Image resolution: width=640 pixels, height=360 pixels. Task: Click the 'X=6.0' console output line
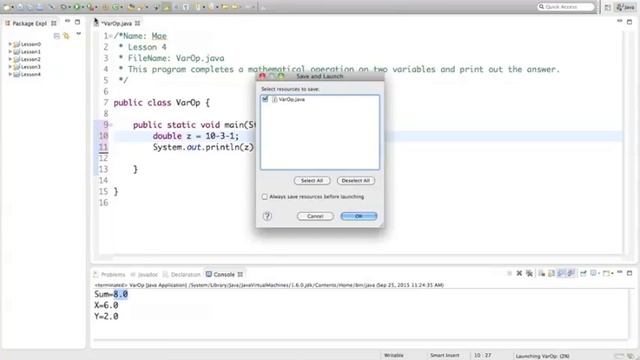[106, 305]
